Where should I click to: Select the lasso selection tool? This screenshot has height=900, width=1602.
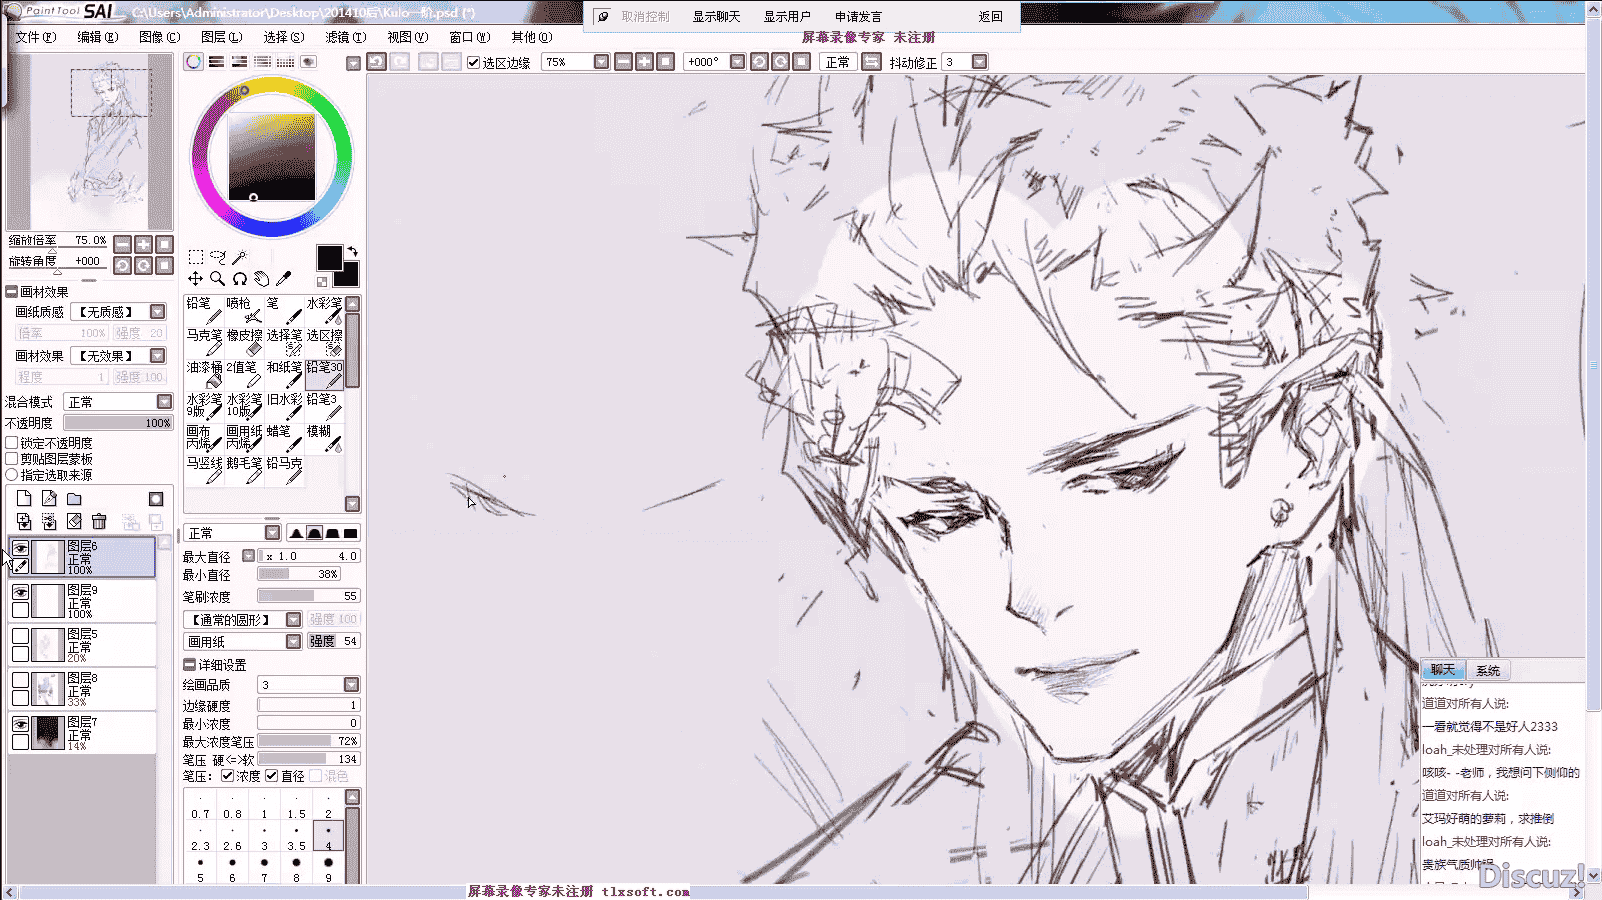[218, 257]
